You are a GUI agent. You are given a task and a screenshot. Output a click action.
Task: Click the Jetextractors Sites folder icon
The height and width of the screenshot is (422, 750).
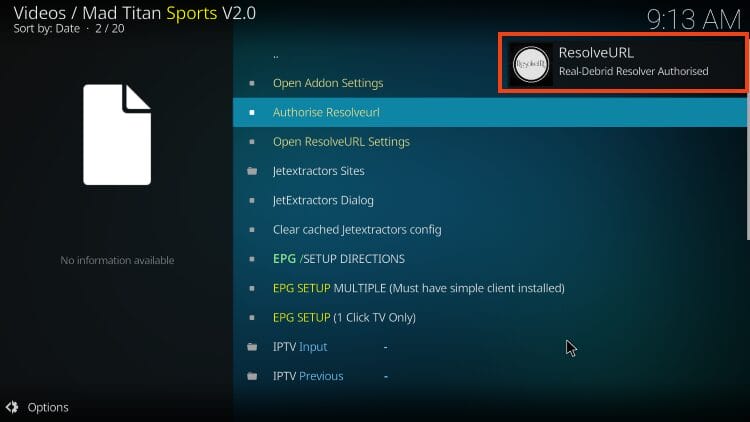coord(252,171)
